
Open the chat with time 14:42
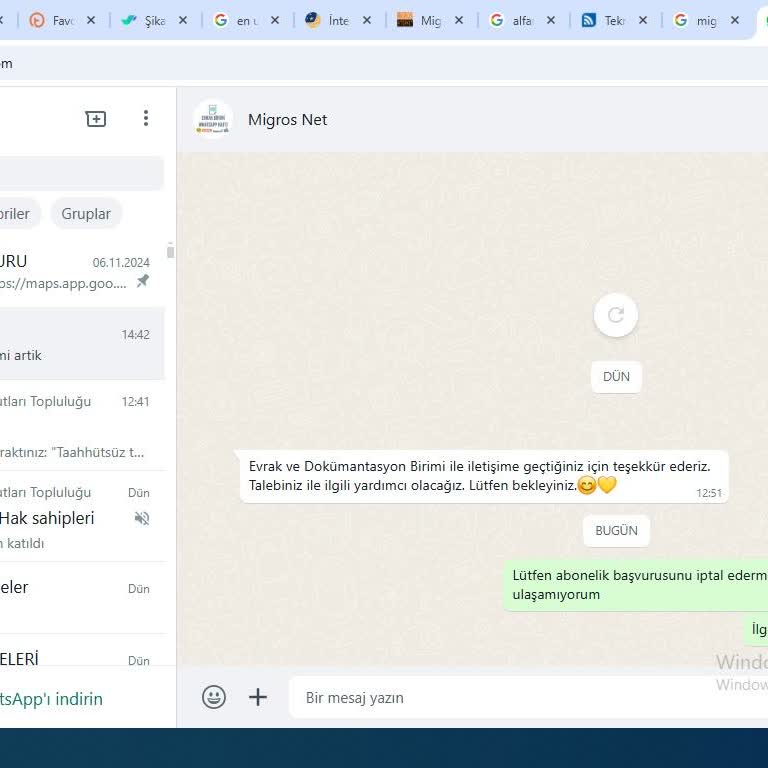coord(82,344)
